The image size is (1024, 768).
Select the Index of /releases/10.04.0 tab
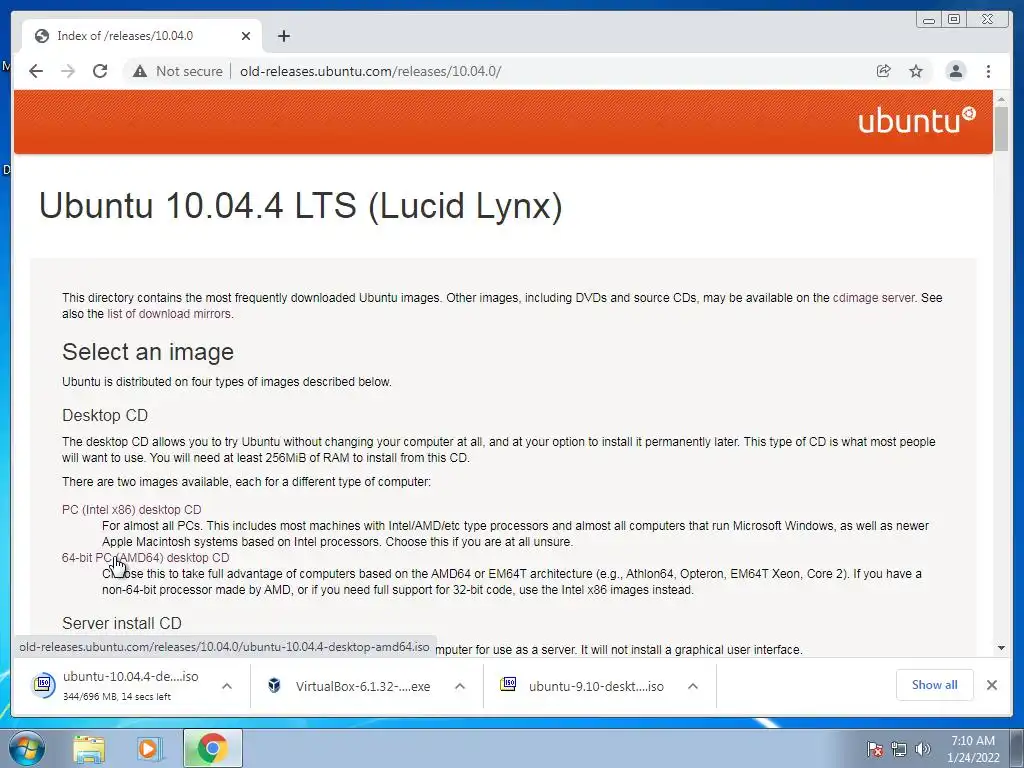coord(142,36)
